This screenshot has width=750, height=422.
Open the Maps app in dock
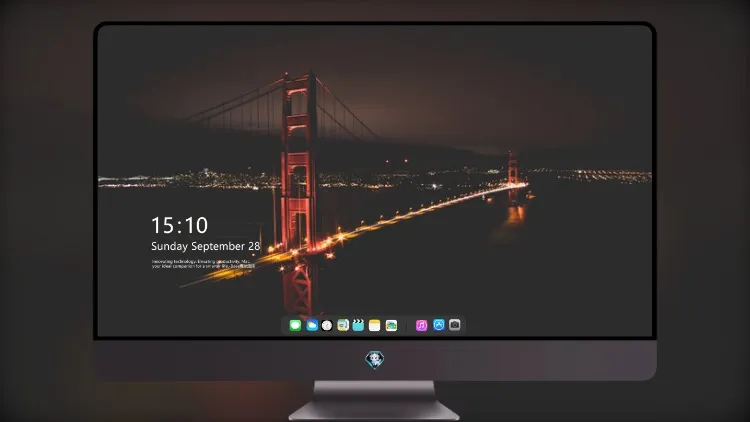[343, 325]
